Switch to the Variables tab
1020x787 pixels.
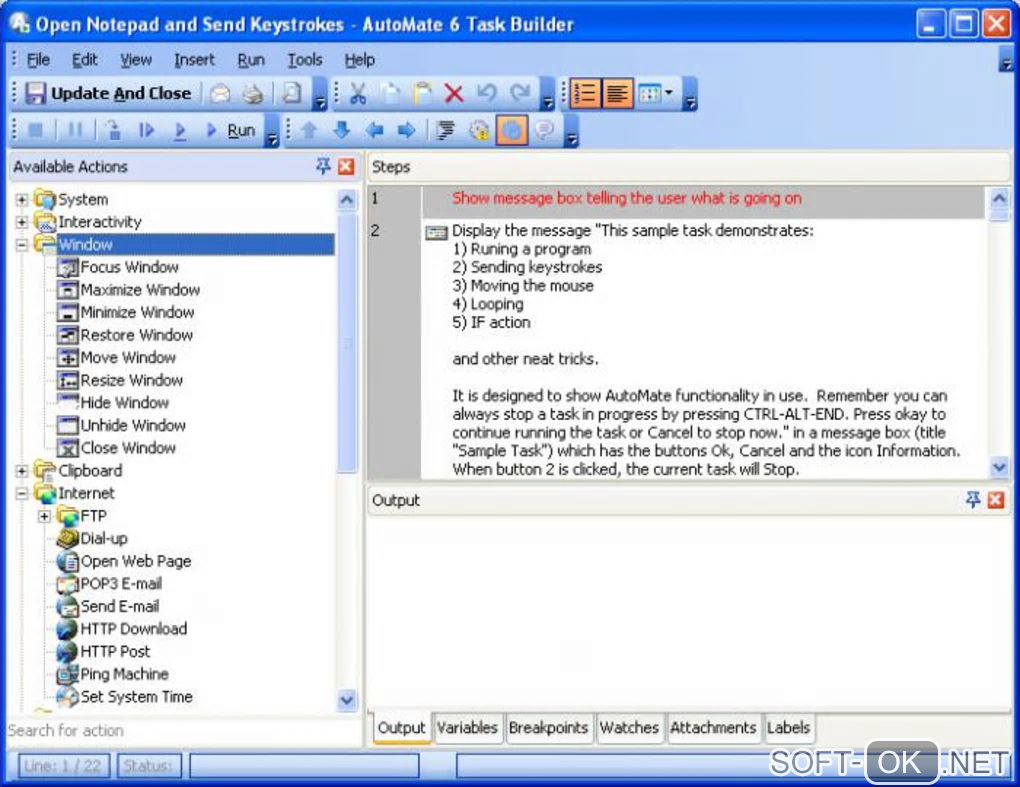coord(467,727)
